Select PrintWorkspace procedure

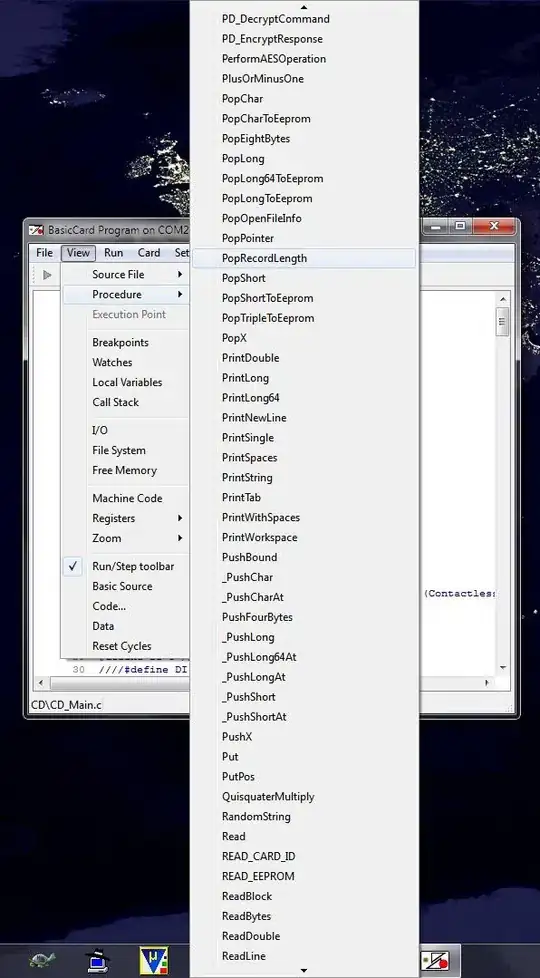304,538
